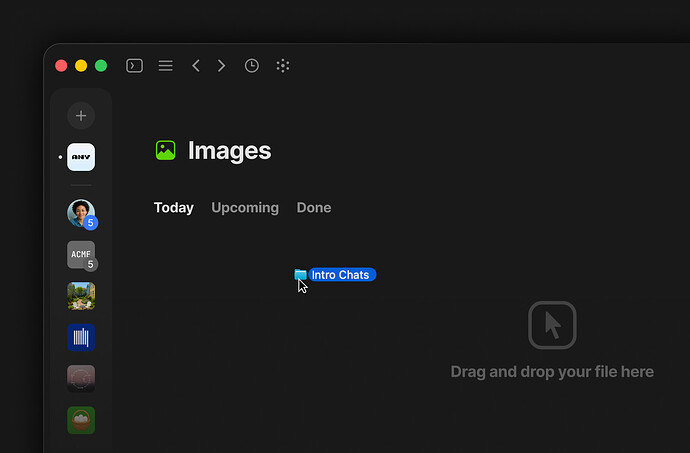This screenshot has height=453, width=690.
Task: Toggle the hamburger list menu icon
Action: 165,66
